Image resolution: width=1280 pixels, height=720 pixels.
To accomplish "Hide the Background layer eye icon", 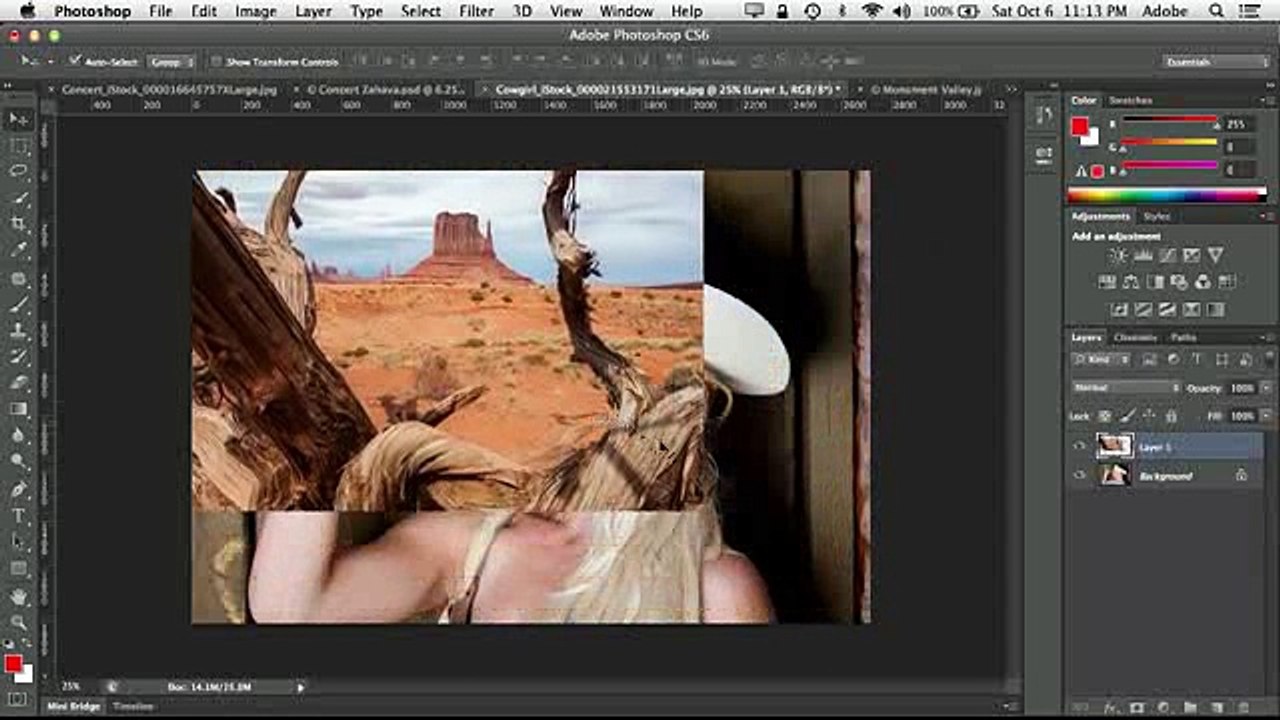I will [x=1079, y=476].
